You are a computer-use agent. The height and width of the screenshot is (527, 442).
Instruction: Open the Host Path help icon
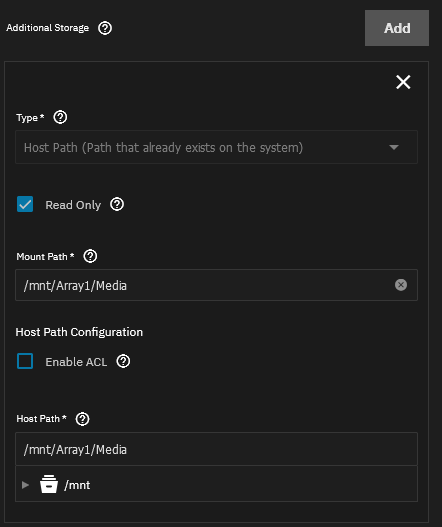click(82, 419)
